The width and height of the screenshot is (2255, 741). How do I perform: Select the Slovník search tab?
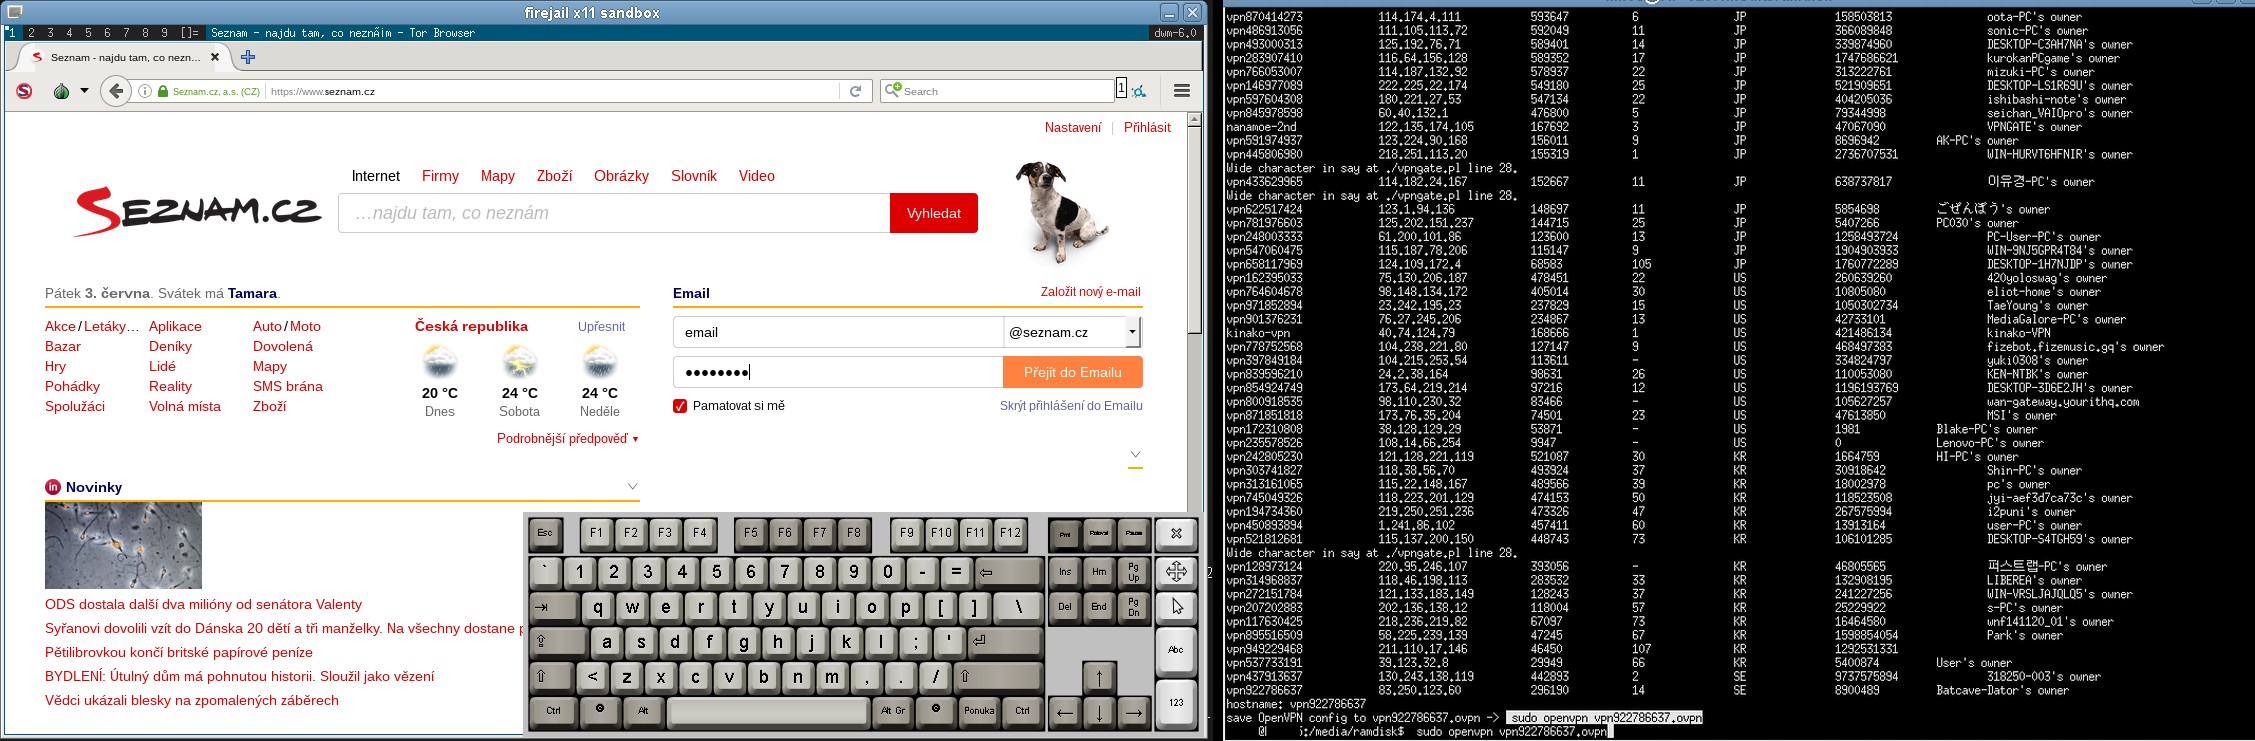coord(694,176)
